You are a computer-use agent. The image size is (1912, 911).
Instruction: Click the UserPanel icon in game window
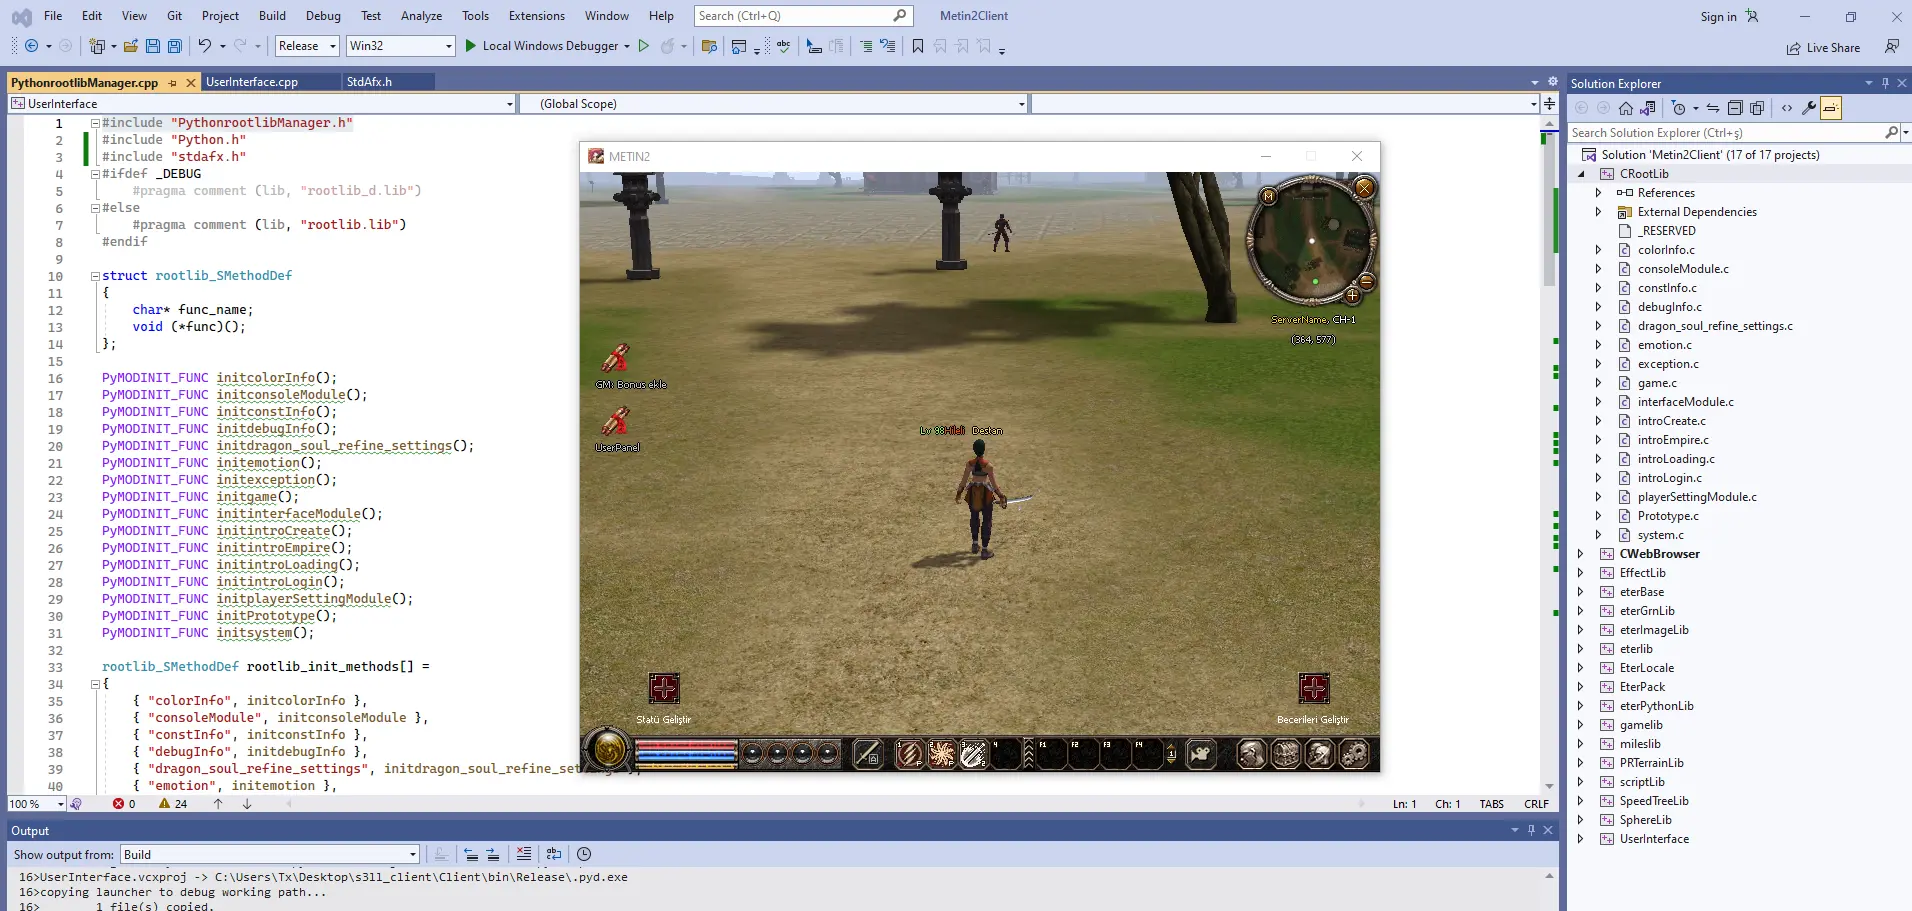615,421
